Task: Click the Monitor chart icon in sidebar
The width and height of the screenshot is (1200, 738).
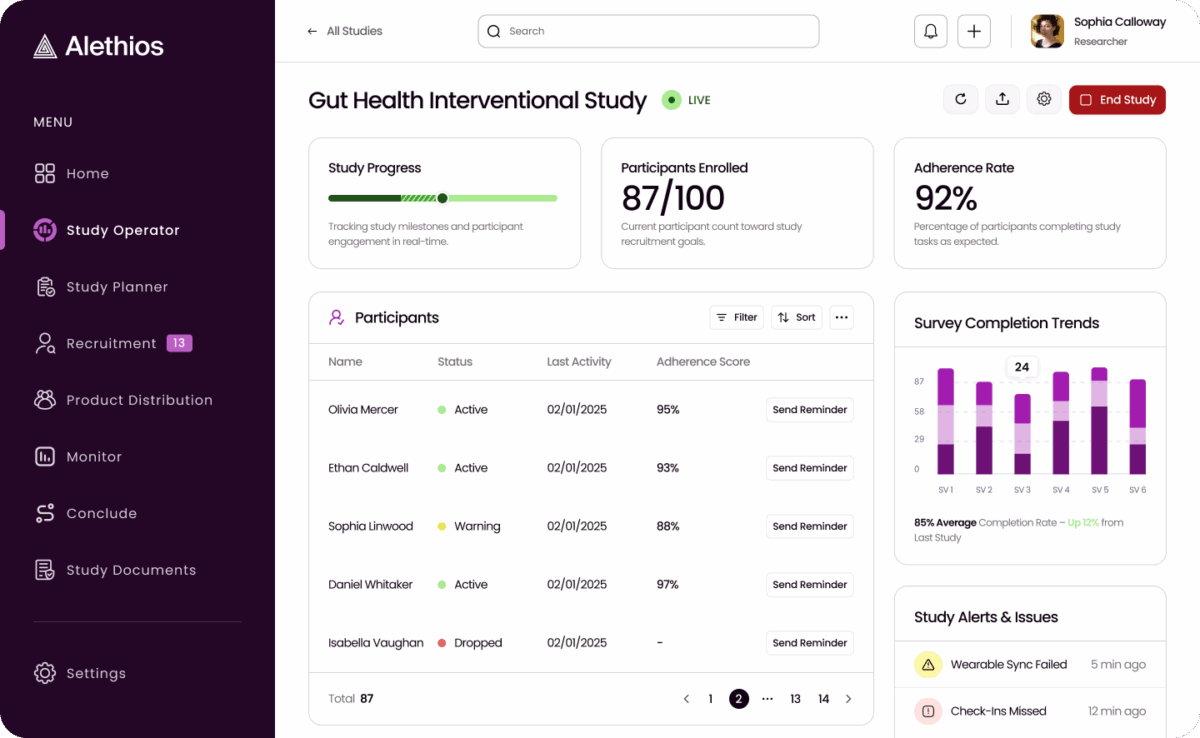Action: [45, 457]
